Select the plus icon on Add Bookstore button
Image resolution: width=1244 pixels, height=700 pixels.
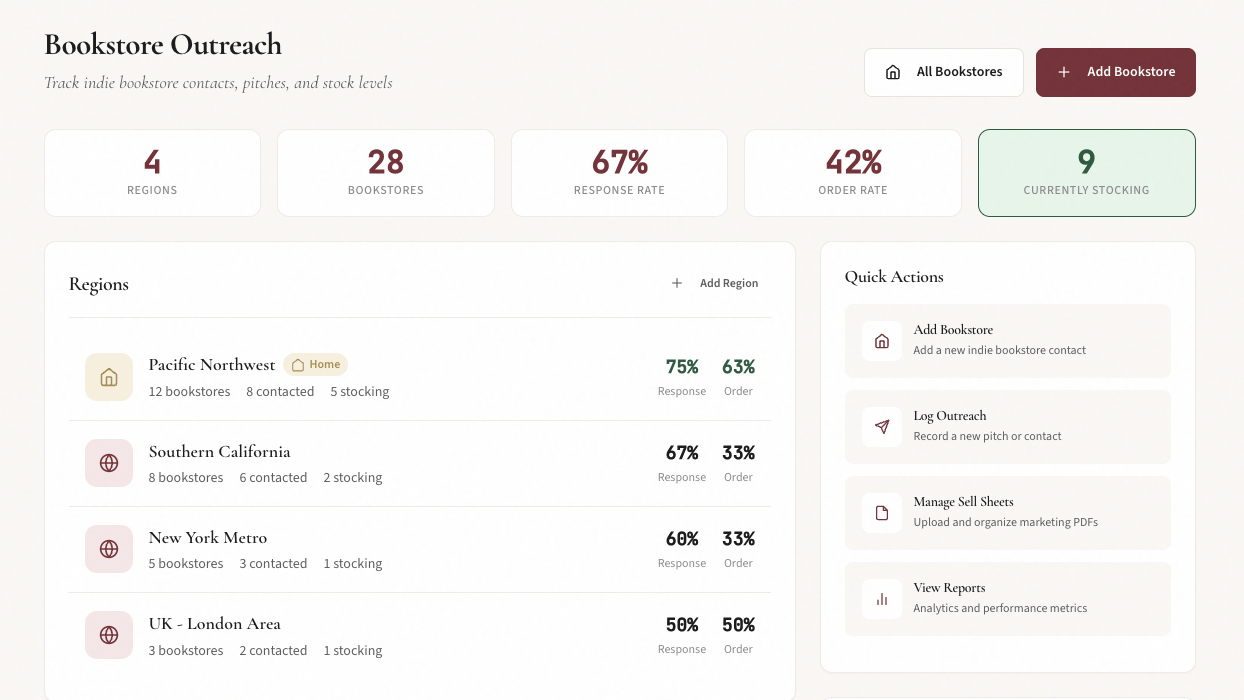[x=1064, y=72]
